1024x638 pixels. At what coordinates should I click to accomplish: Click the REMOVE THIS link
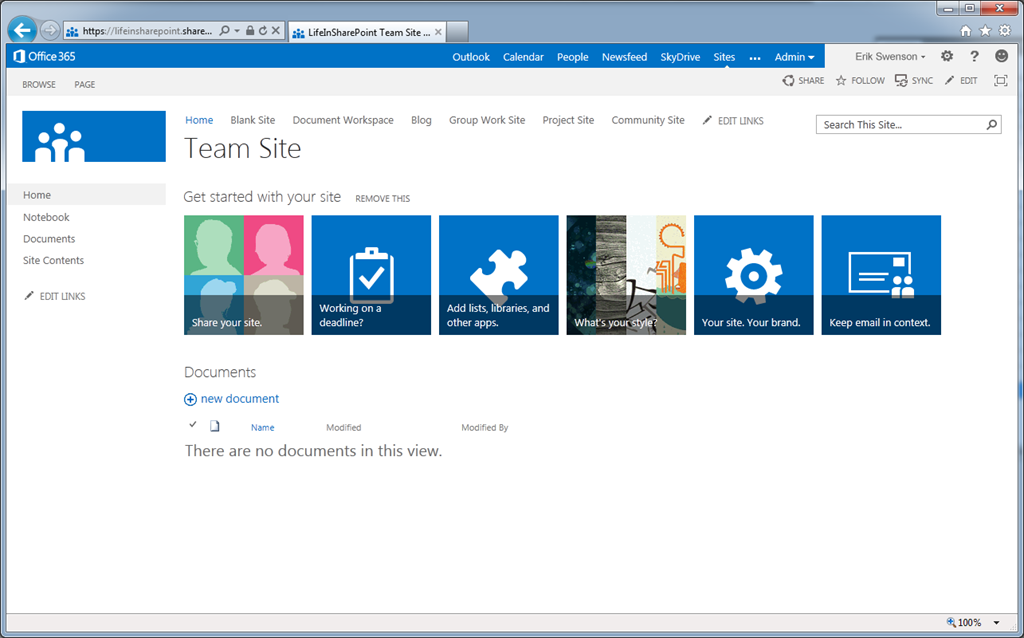click(x=382, y=198)
